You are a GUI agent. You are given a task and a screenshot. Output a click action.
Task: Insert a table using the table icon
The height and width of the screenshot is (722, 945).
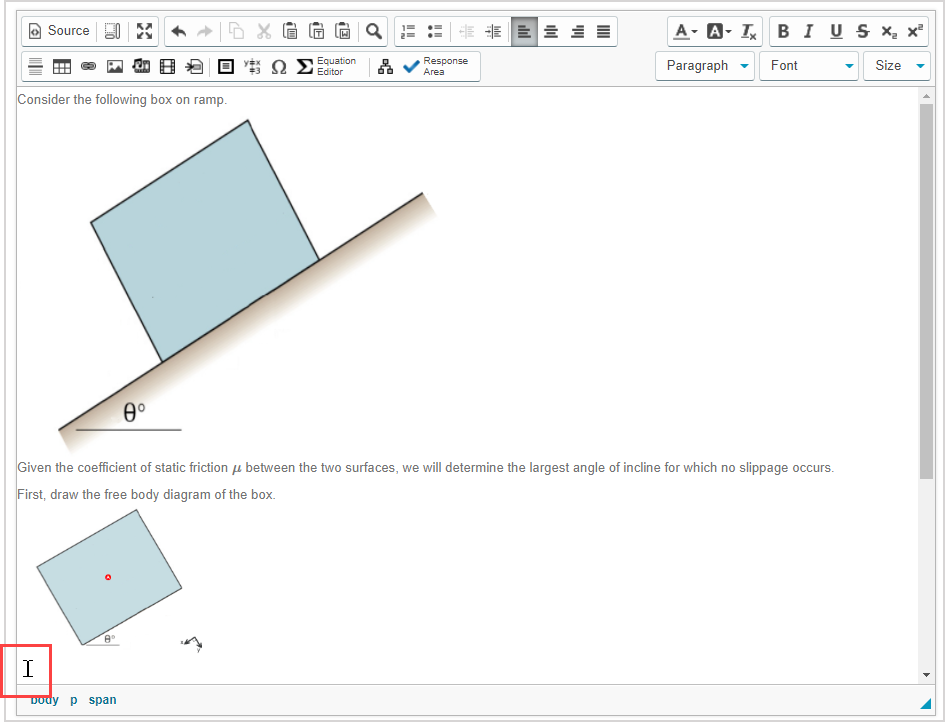62,66
